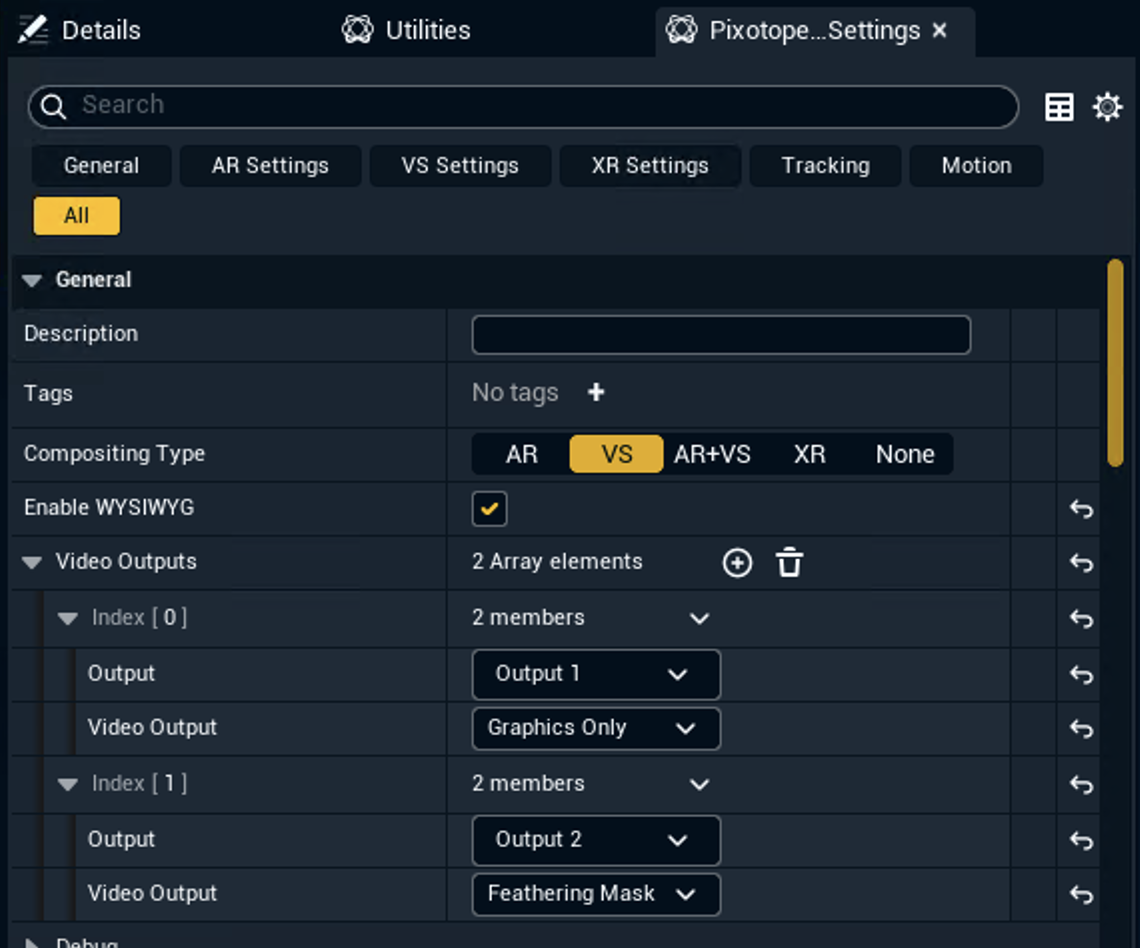Image resolution: width=1140 pixels, height=948 pixels.
Task: Reset Output 1 row to default
Action: [x=1081, y=675]
